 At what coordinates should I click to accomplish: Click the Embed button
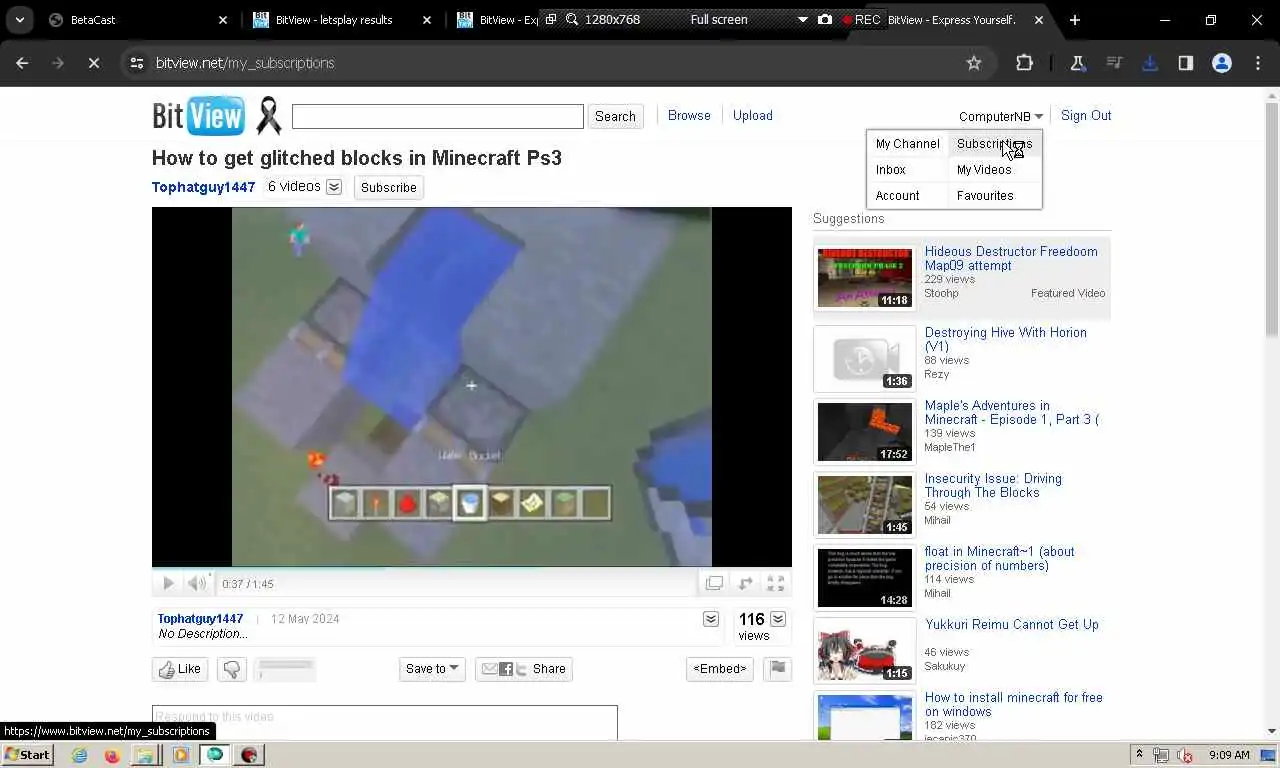[x=720, y=669]
